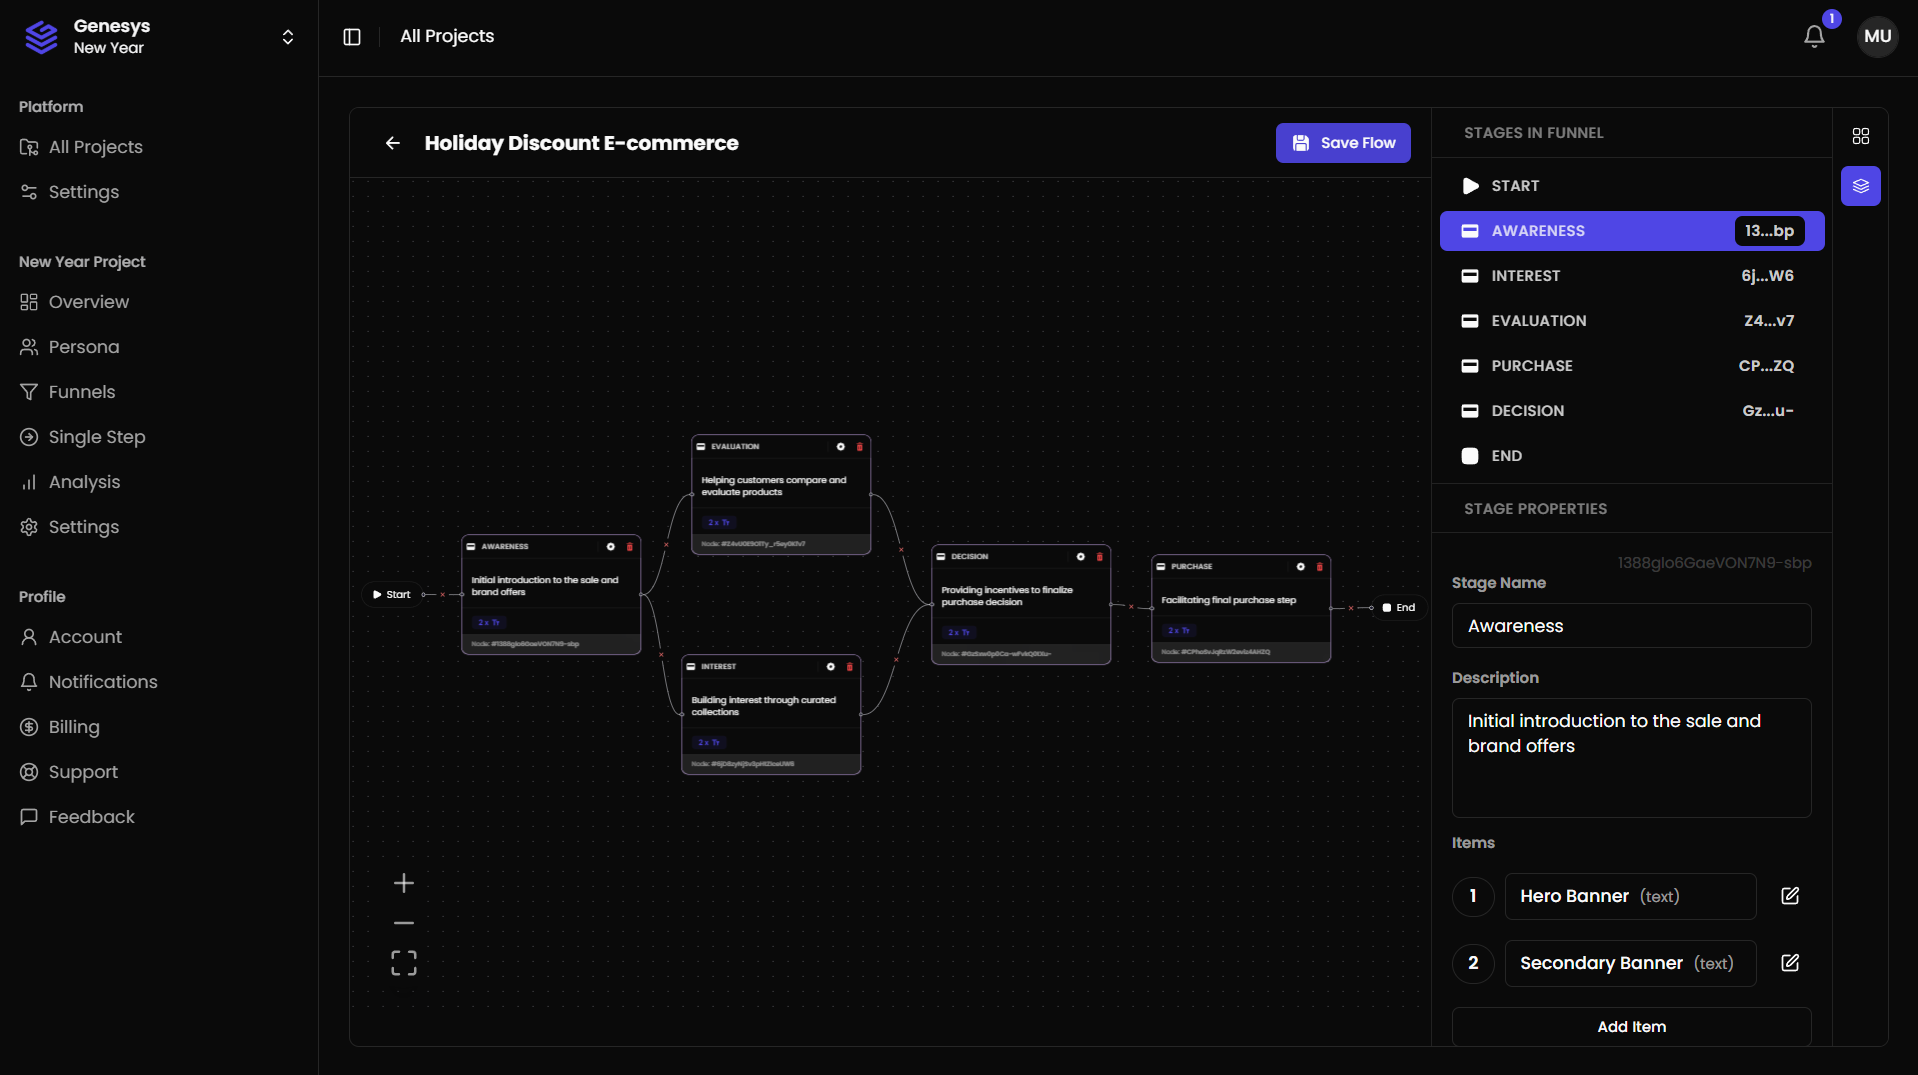Click the fit view icon
This screenshot has height=1075, width=1918.
coord(404,963)
